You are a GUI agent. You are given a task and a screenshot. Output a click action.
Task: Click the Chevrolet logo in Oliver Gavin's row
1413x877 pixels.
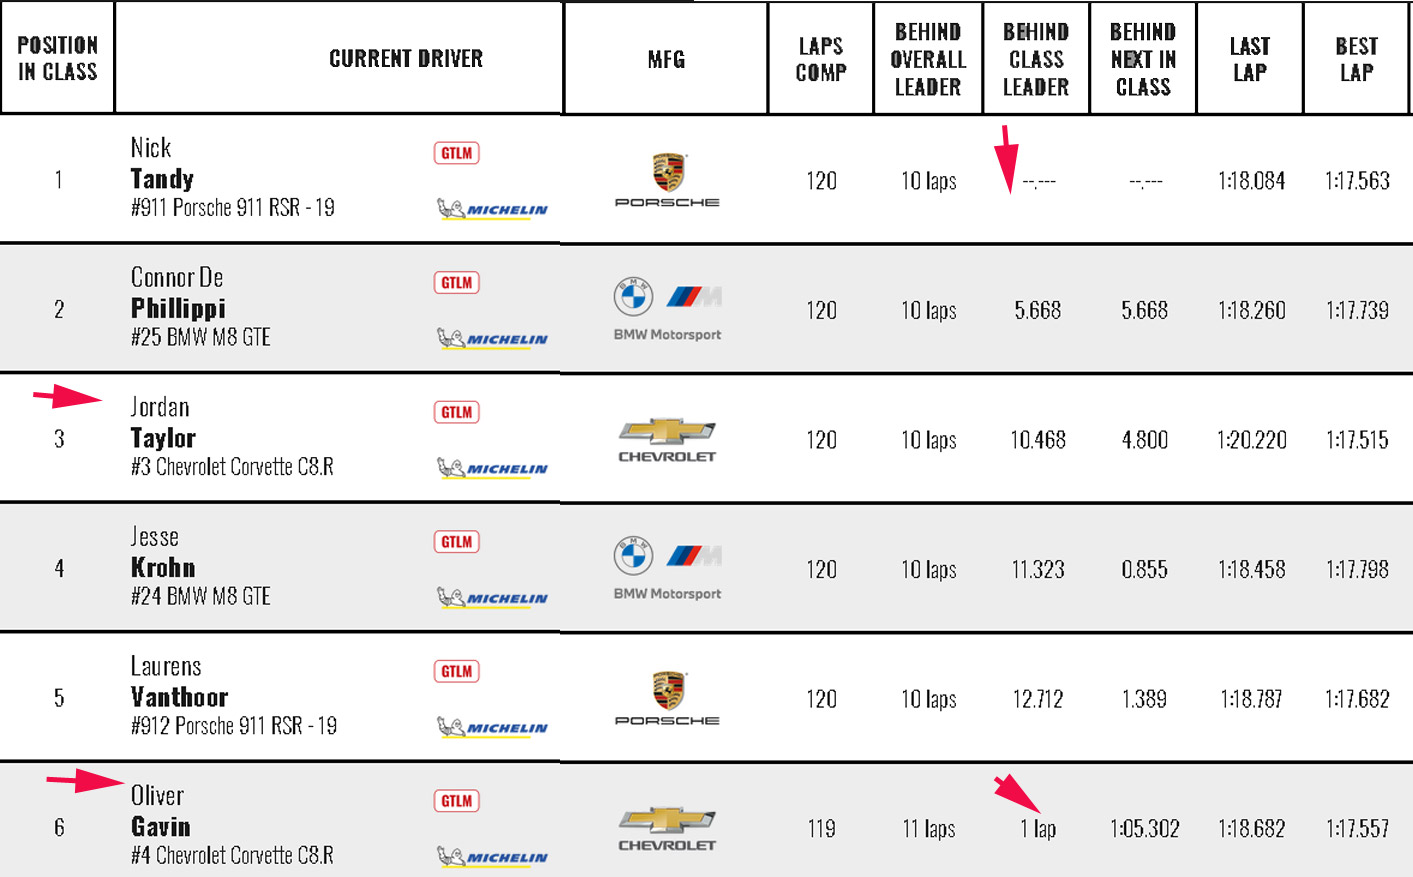[x=667, y=828]
